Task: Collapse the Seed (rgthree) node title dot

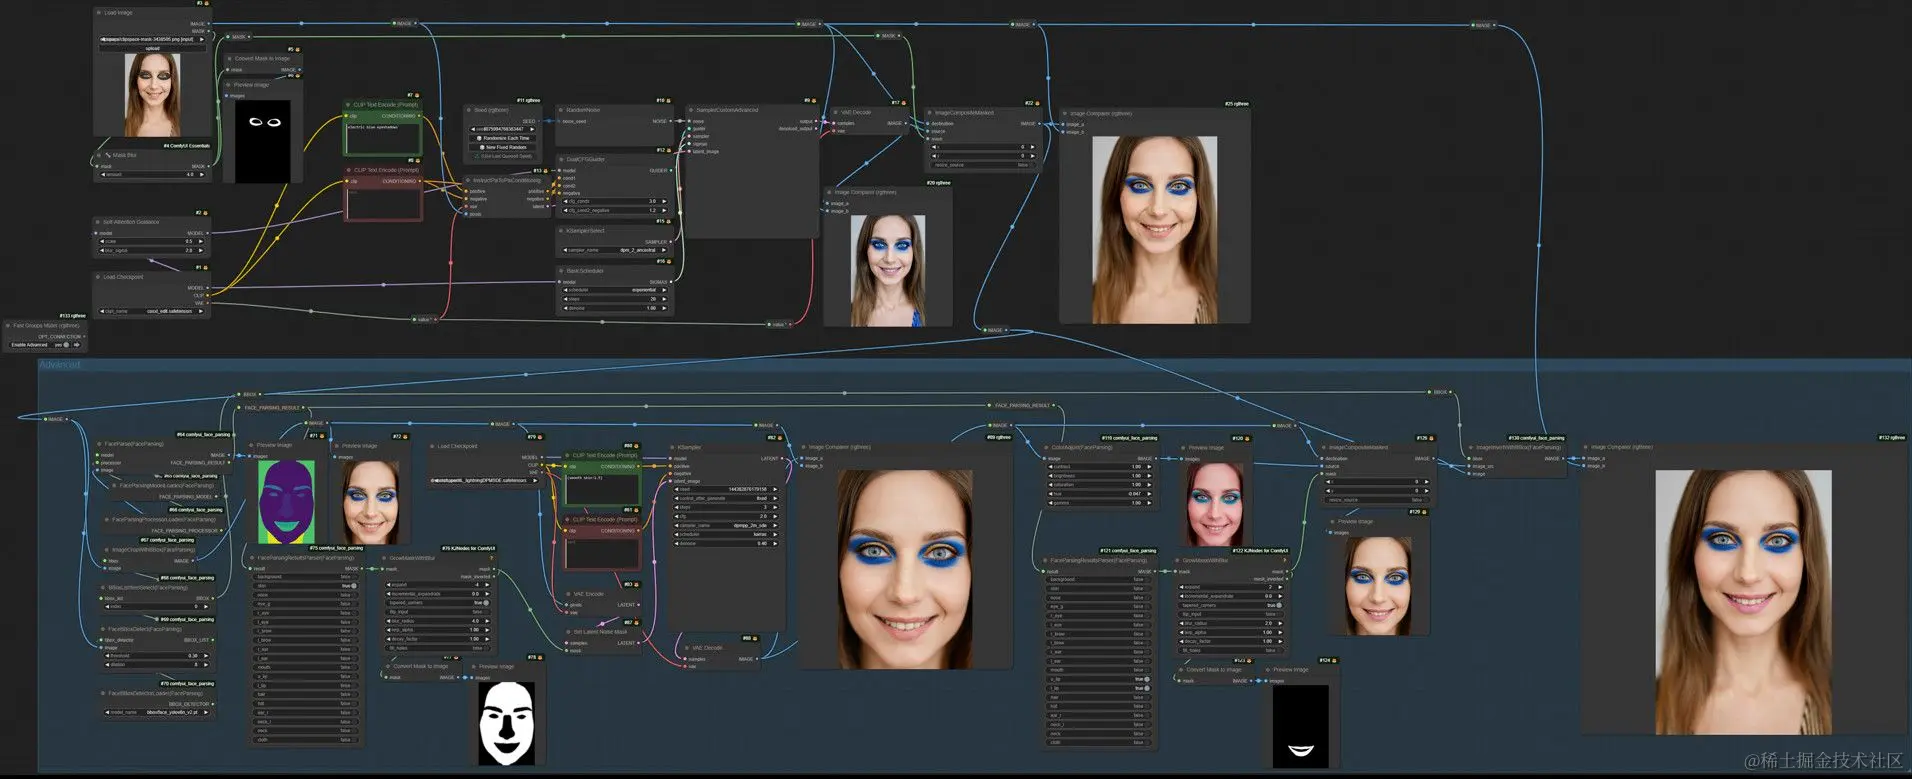Action: coord(469,110)
